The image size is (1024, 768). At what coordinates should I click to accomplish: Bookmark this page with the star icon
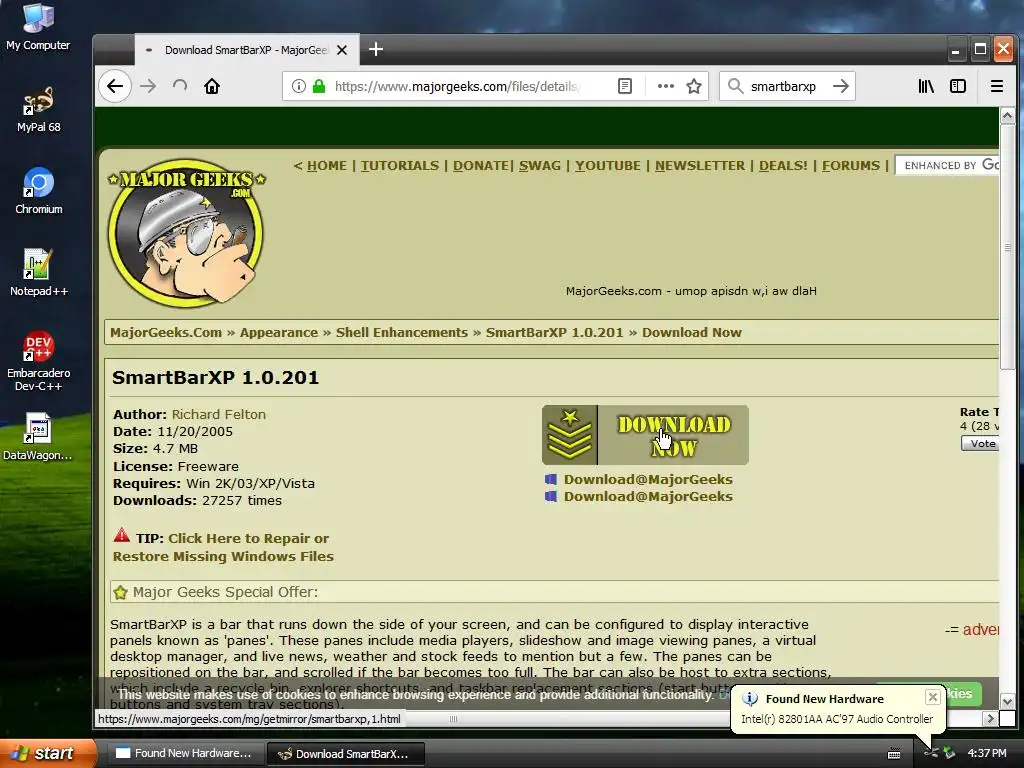(694, 86)
